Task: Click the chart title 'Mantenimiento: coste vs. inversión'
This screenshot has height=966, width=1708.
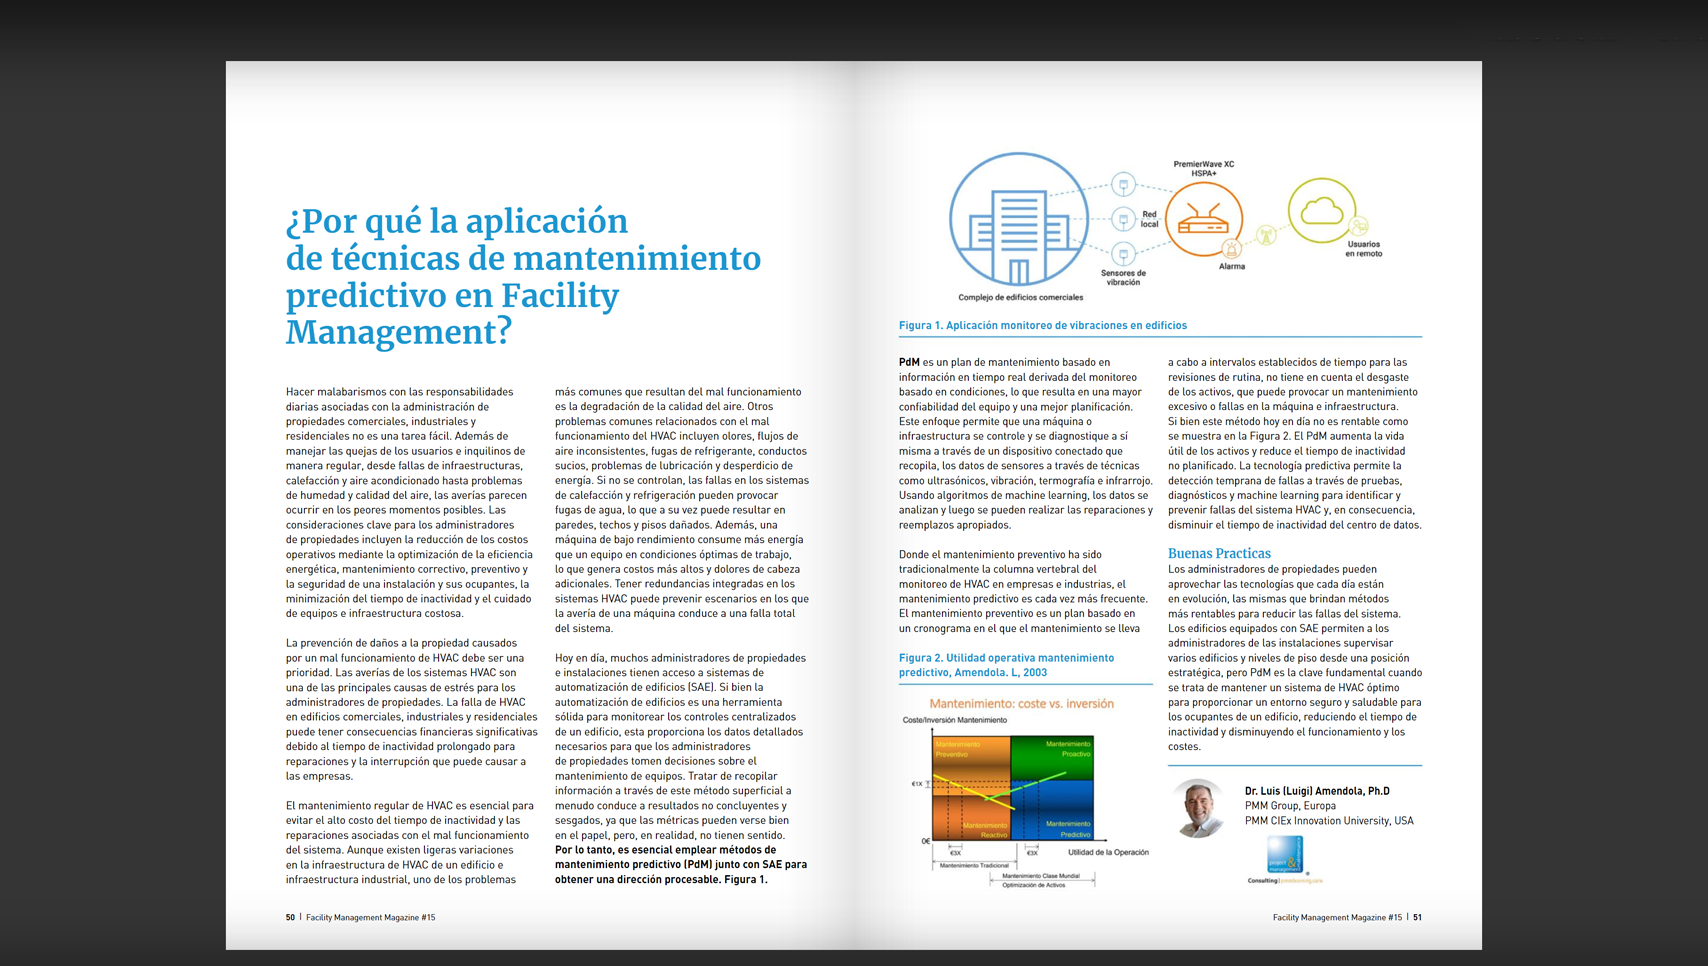Action: 1021,704
